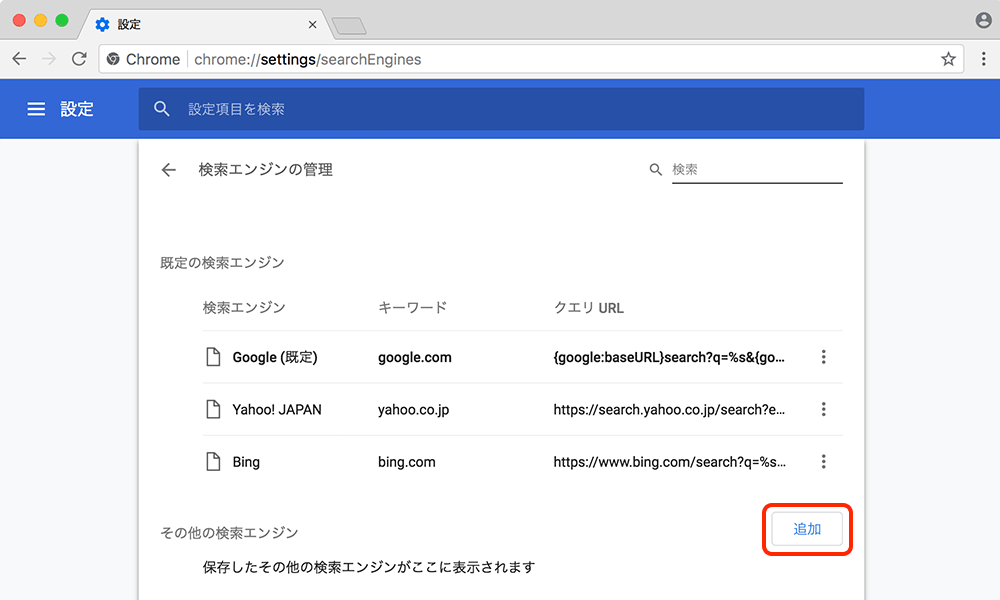Click magnifier beside 検索 field
Screen dimensions: 1000x600
[656, 170]
